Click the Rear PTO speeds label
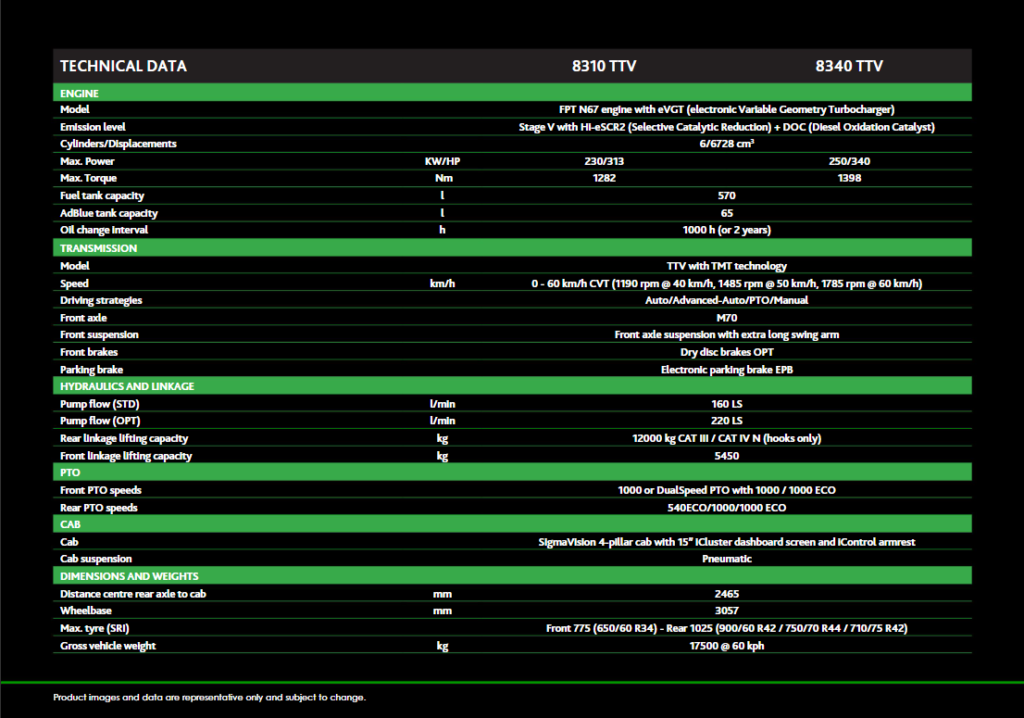 pos(99,508)
